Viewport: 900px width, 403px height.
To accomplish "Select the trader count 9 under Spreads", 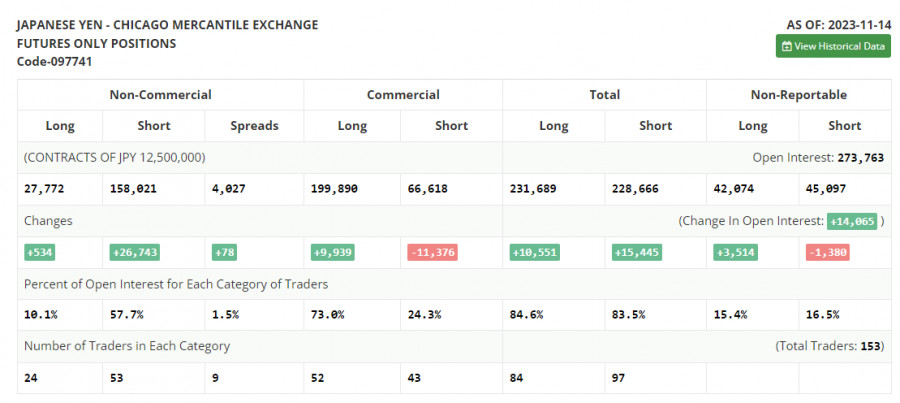I will (x=215, y=378).
